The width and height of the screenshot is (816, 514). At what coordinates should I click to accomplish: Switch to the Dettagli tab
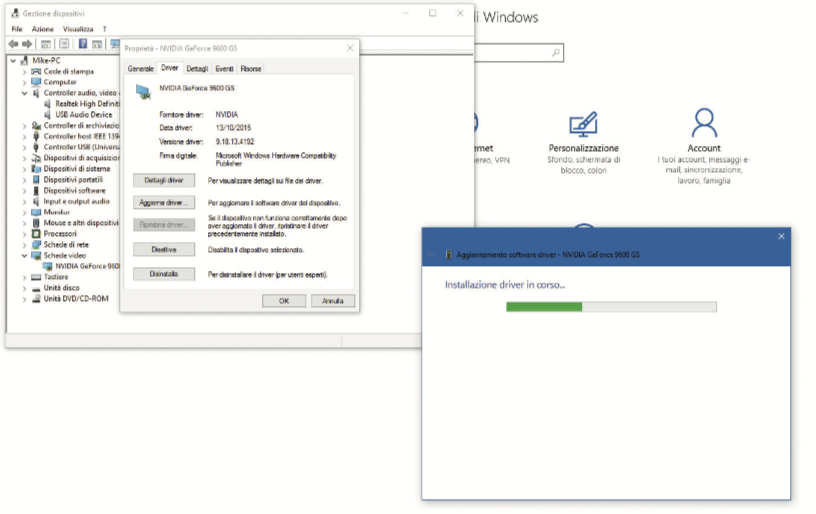coord(197,68)
